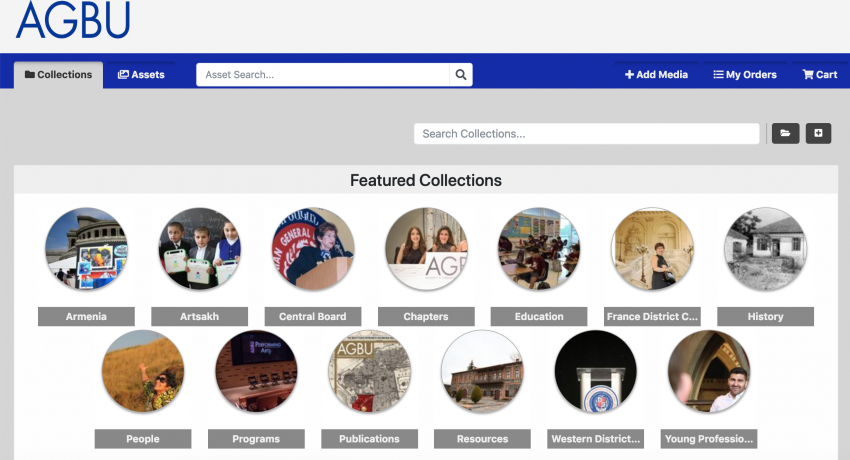Click the Featured Collections heading
Viewport: 850px width, 460px height.
(x=426, y=180)
